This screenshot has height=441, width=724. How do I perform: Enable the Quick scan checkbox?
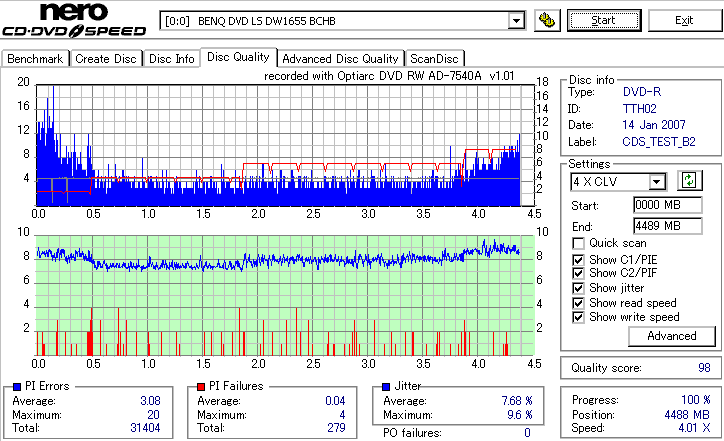coord(578,243)
